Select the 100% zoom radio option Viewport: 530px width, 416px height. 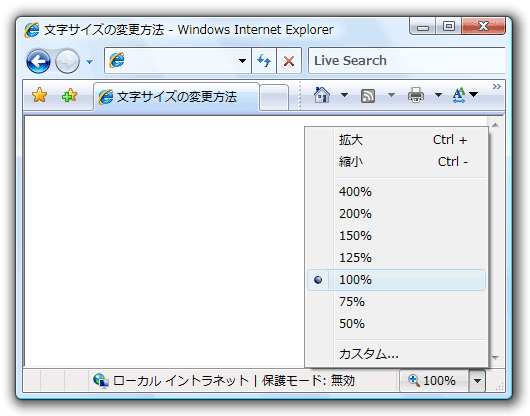click(x=396, y=280)
